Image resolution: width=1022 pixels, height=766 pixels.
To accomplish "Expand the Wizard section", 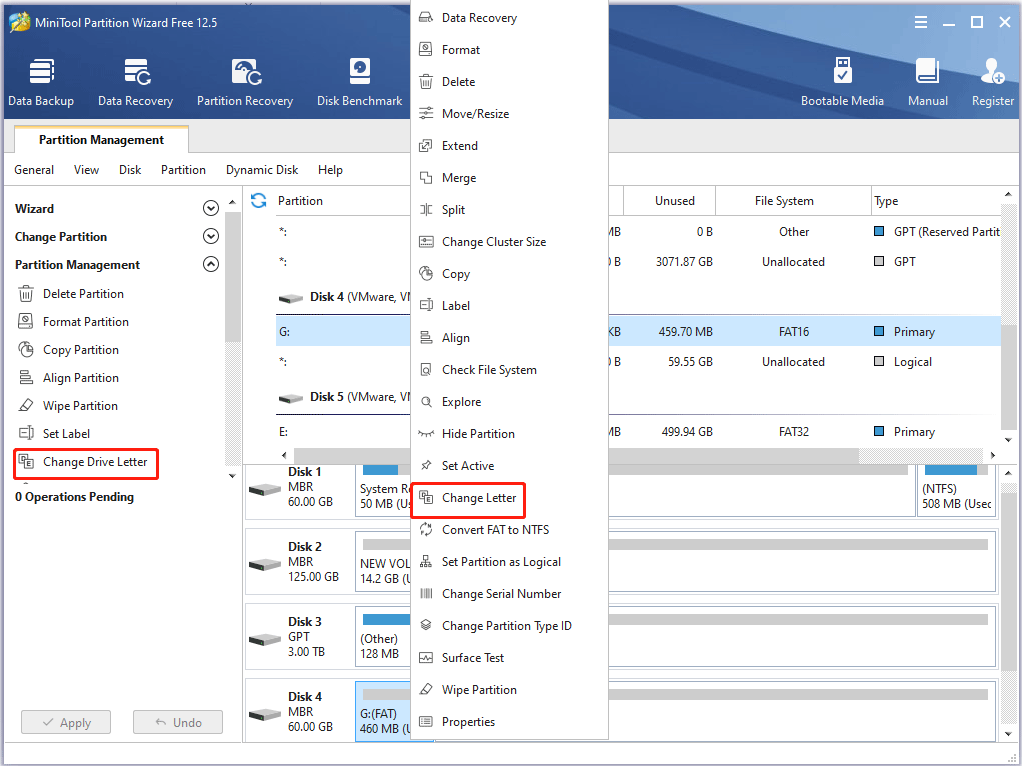I will pyautogui.click(x=211, y=208).
